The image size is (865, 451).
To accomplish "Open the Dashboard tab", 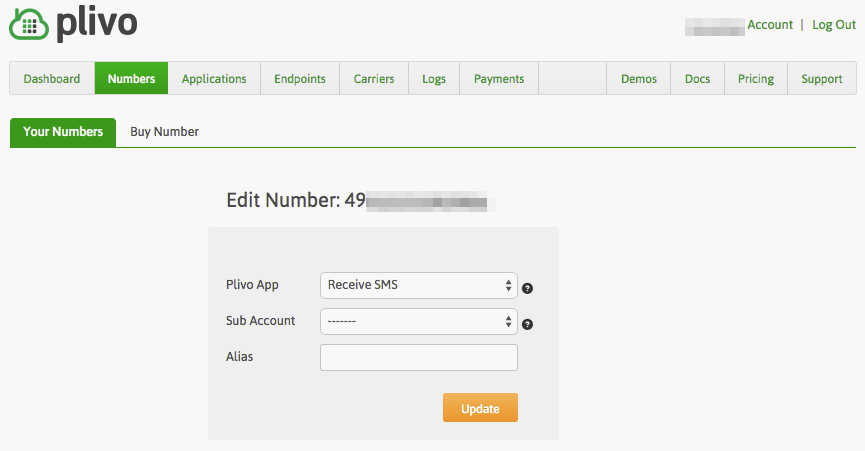I will point(52,78).
